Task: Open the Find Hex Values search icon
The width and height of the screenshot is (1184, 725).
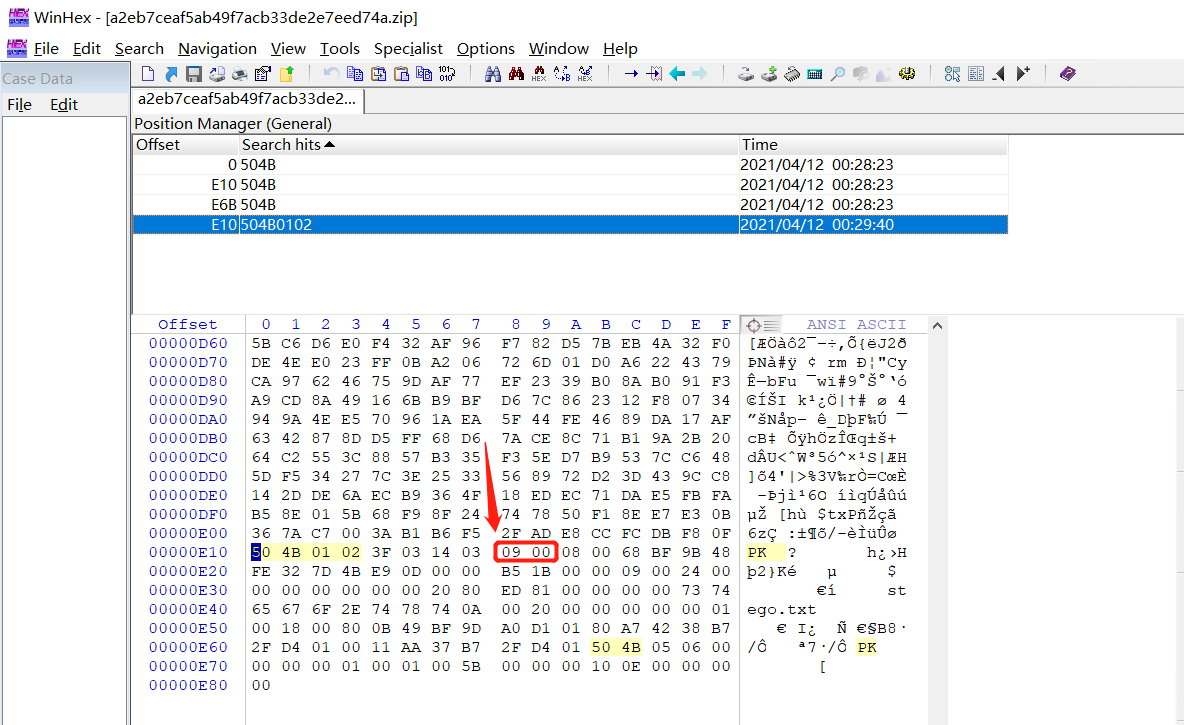Action: pos(538,73)
